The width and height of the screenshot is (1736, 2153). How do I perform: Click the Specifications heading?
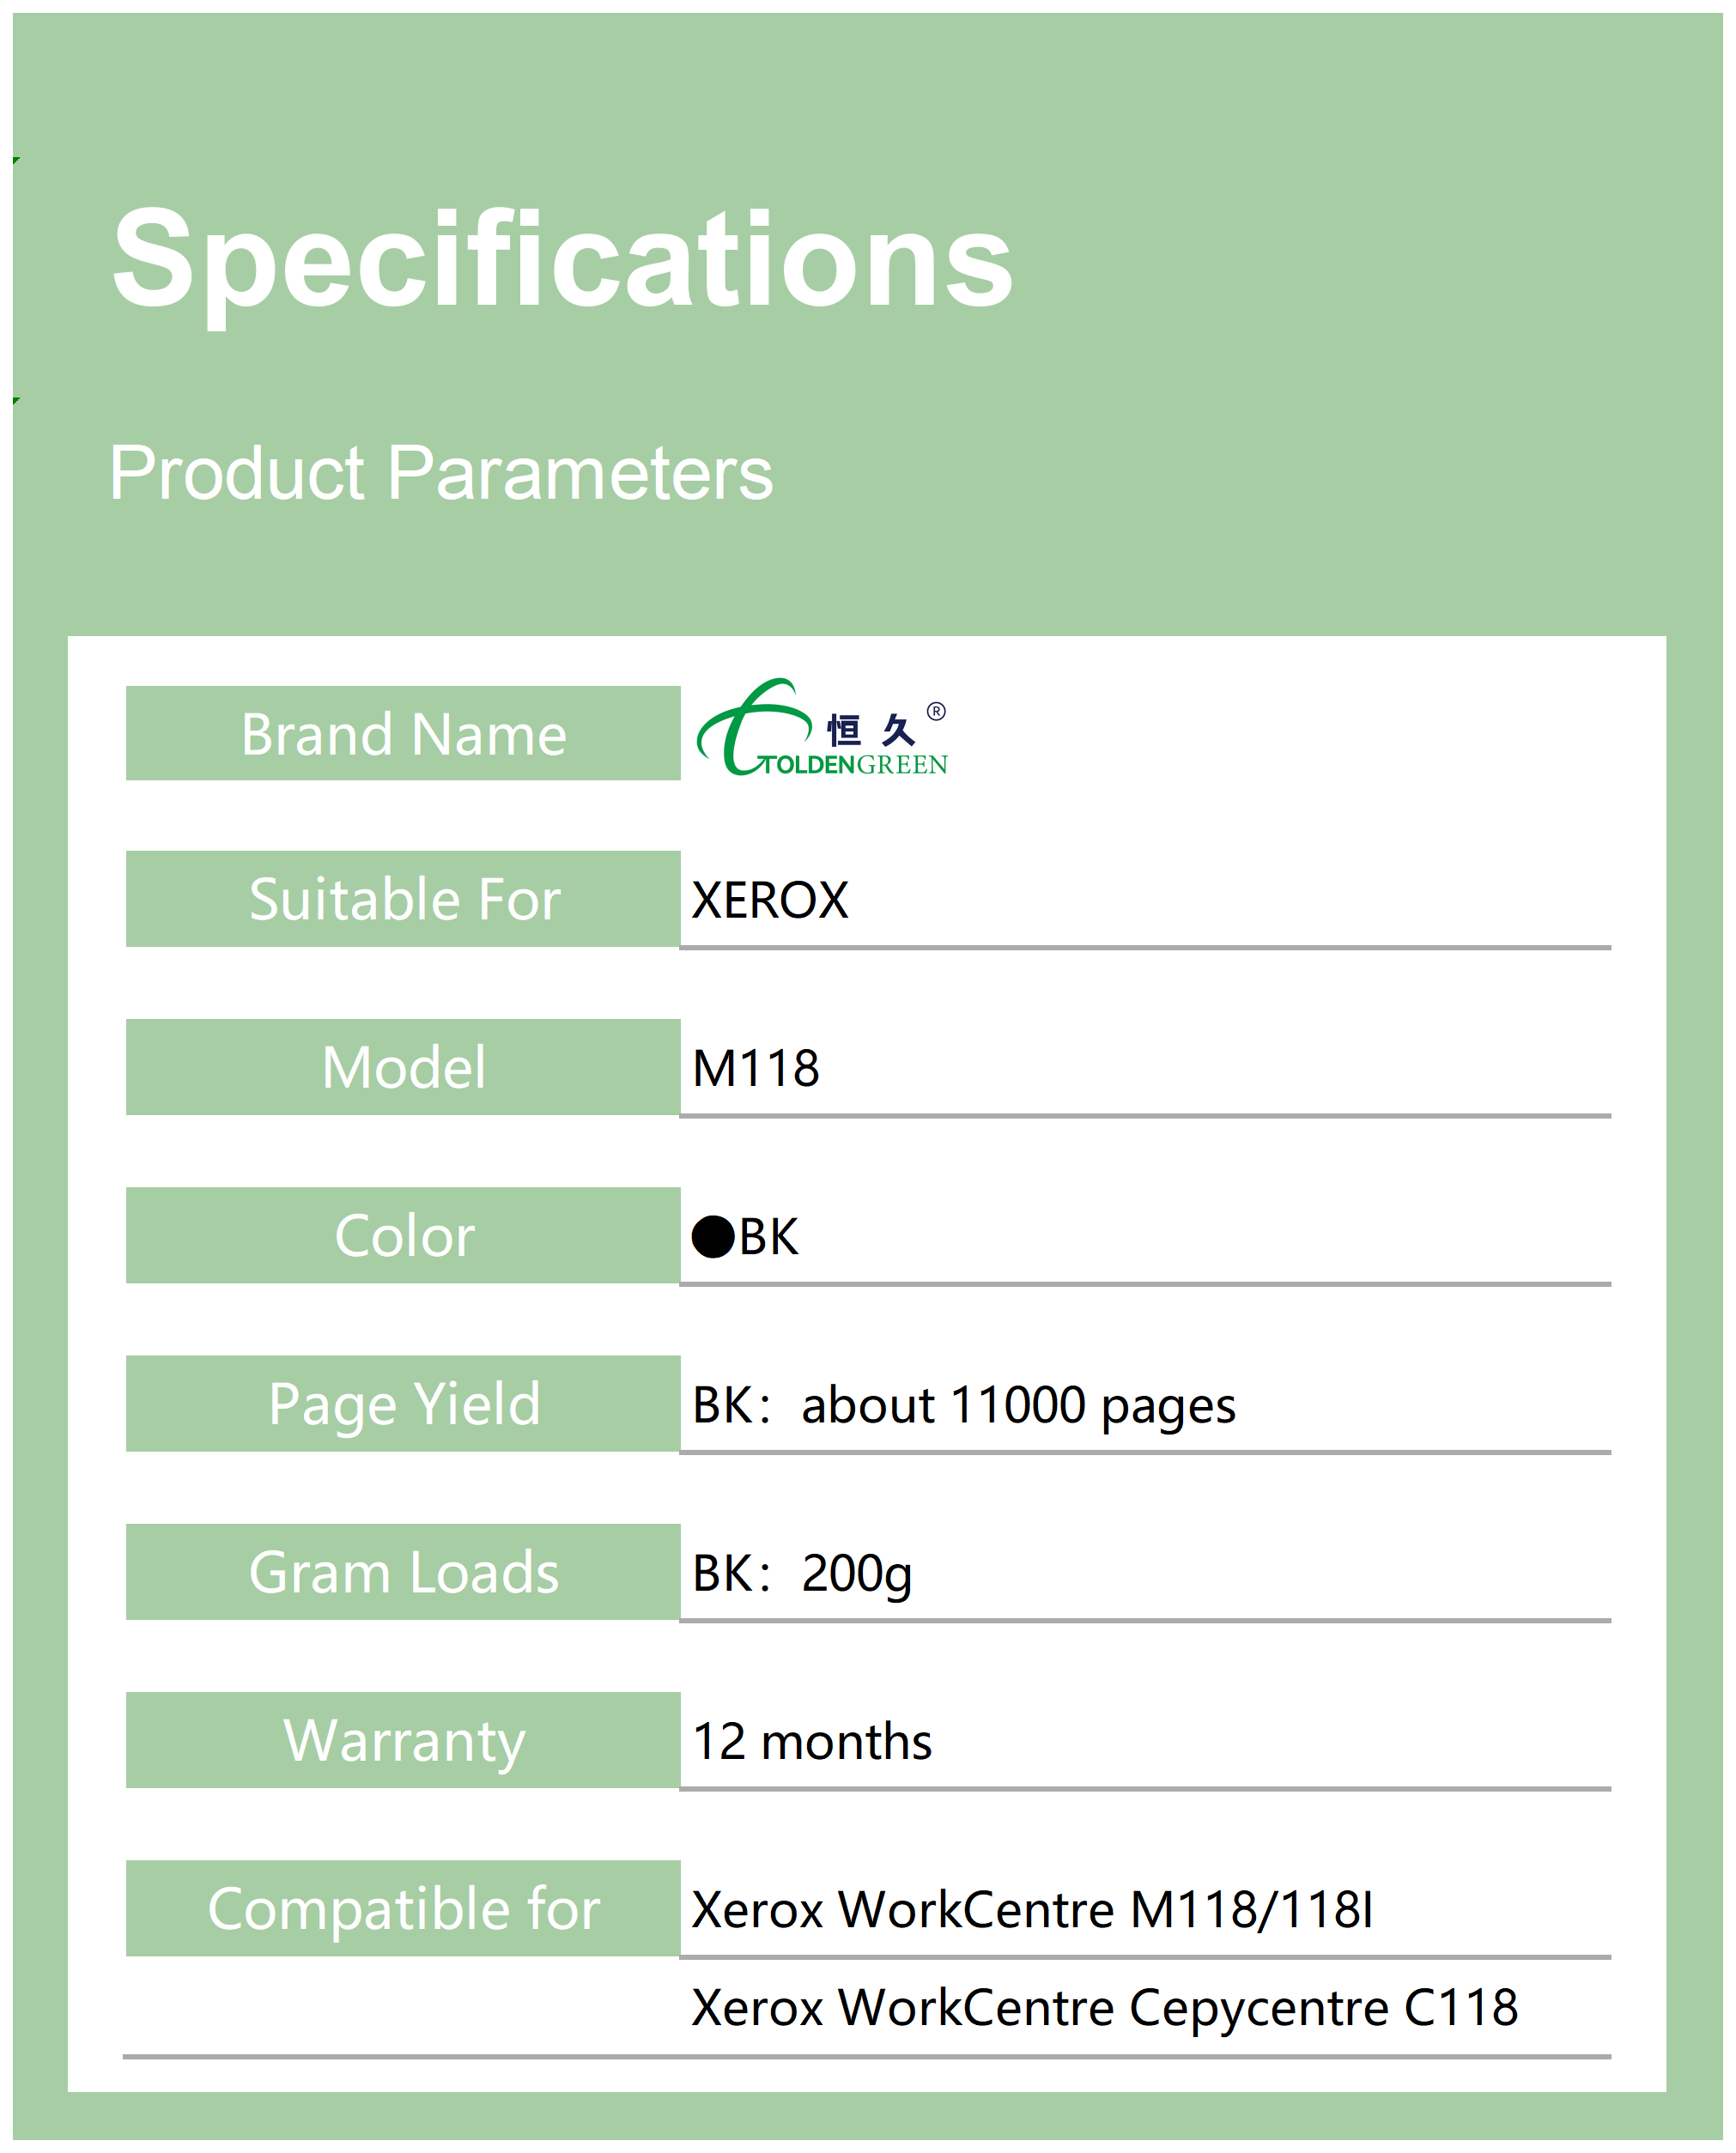562,258
